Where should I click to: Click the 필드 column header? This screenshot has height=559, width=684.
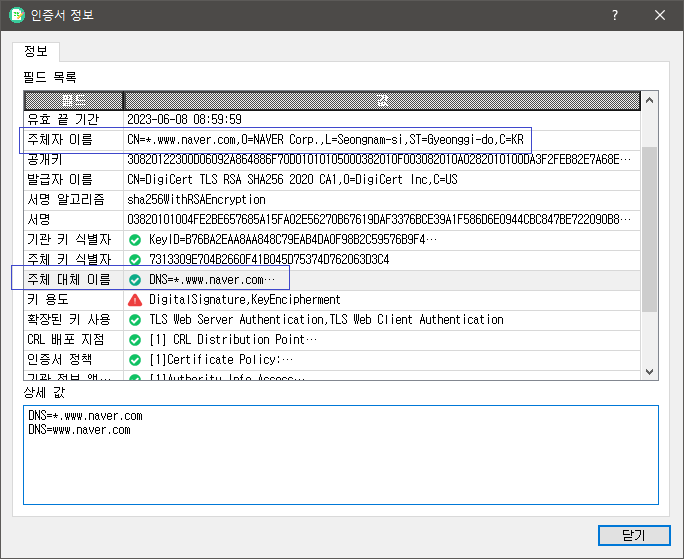click(74, 101)
